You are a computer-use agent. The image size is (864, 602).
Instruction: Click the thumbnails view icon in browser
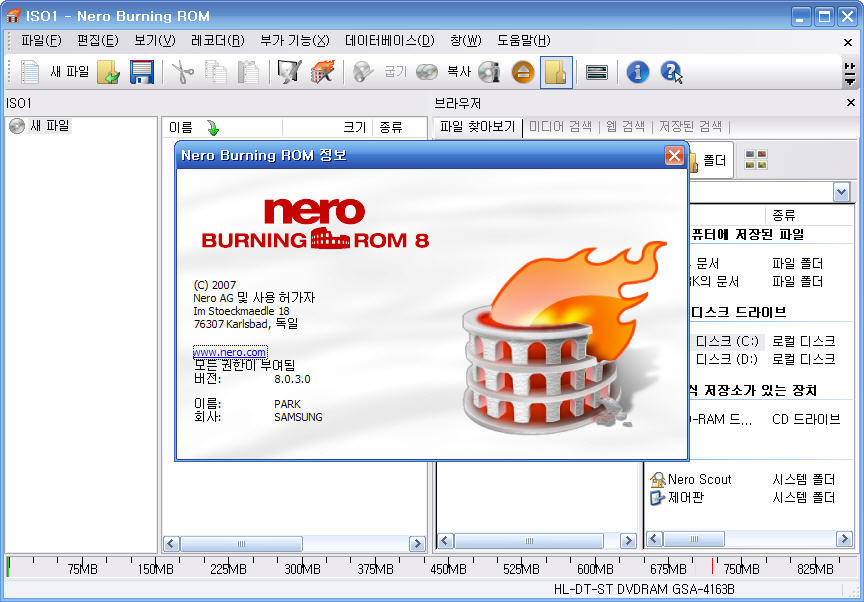click(x=756, y=160)
